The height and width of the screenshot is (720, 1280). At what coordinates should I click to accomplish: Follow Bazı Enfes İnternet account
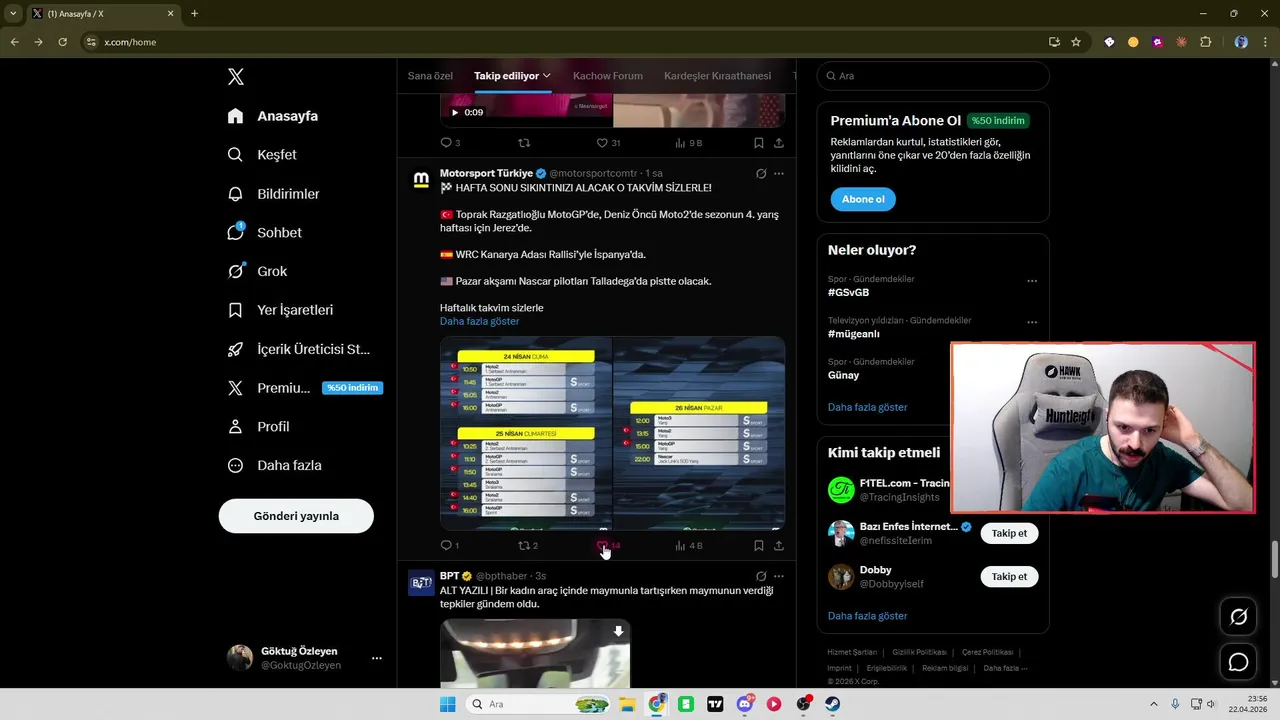pos(1009,533)
